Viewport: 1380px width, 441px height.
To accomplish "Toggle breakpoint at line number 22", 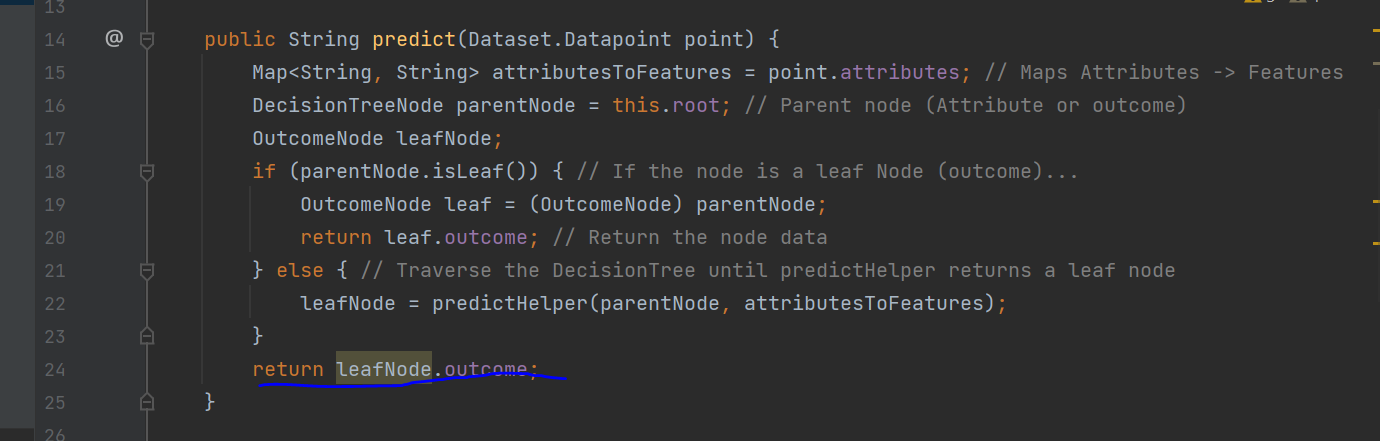I will point(55,304).
